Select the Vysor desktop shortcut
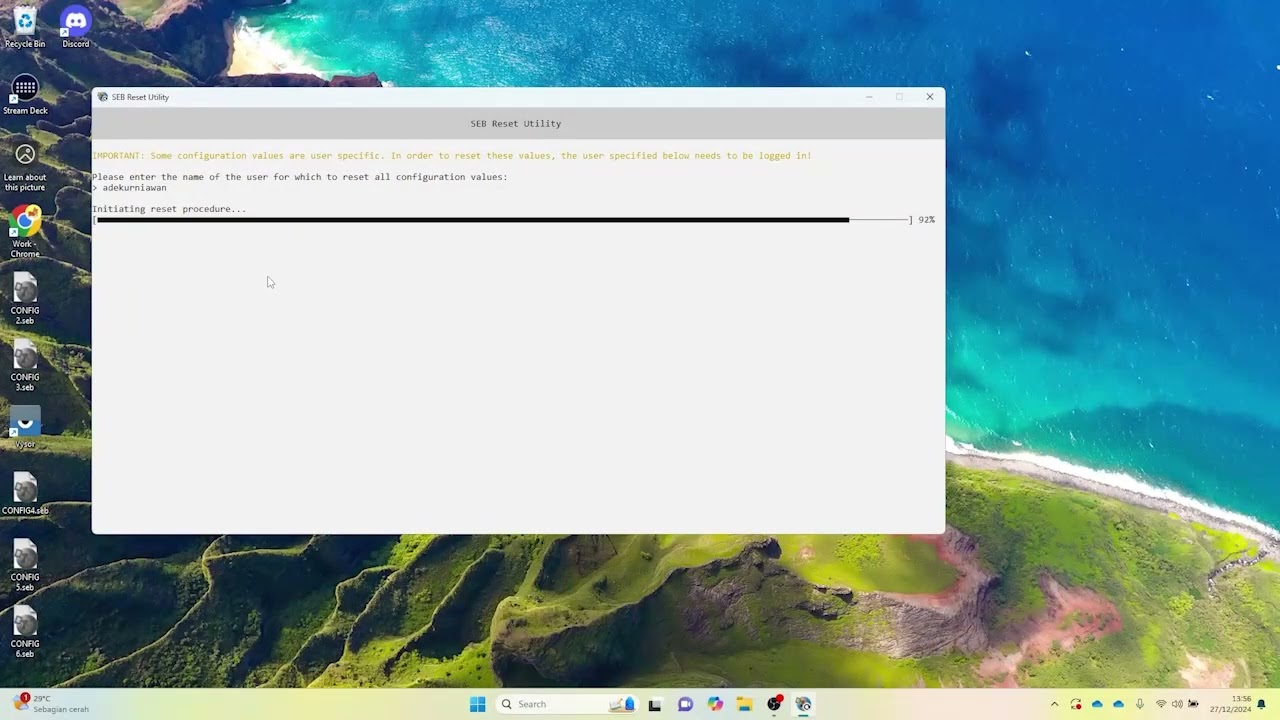This screenshot has height=720, width=1280. pyautogui.click(x=25, y=428)
